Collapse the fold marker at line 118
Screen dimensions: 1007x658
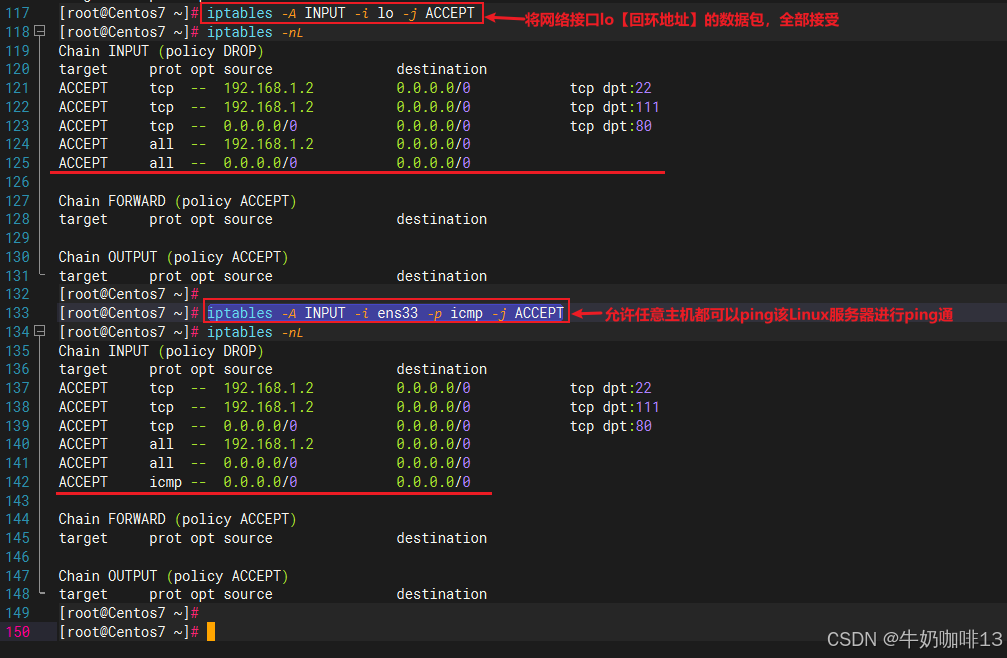(x=40, y=31)
